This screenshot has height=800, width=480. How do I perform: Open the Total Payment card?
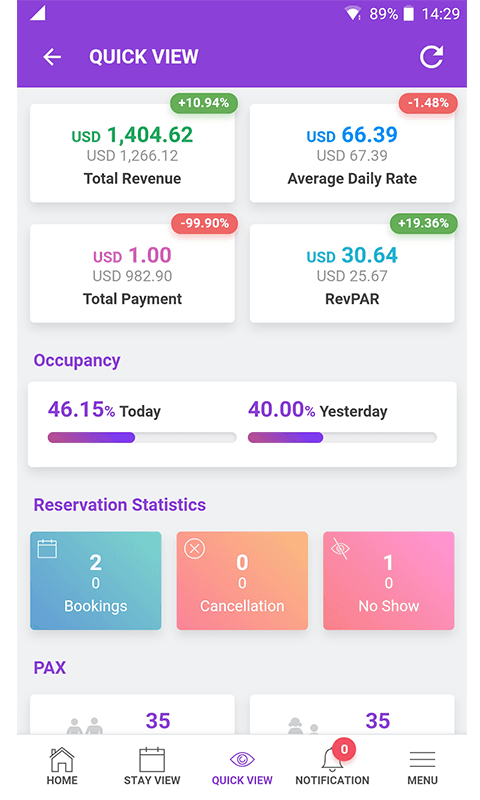coord(133,273)
